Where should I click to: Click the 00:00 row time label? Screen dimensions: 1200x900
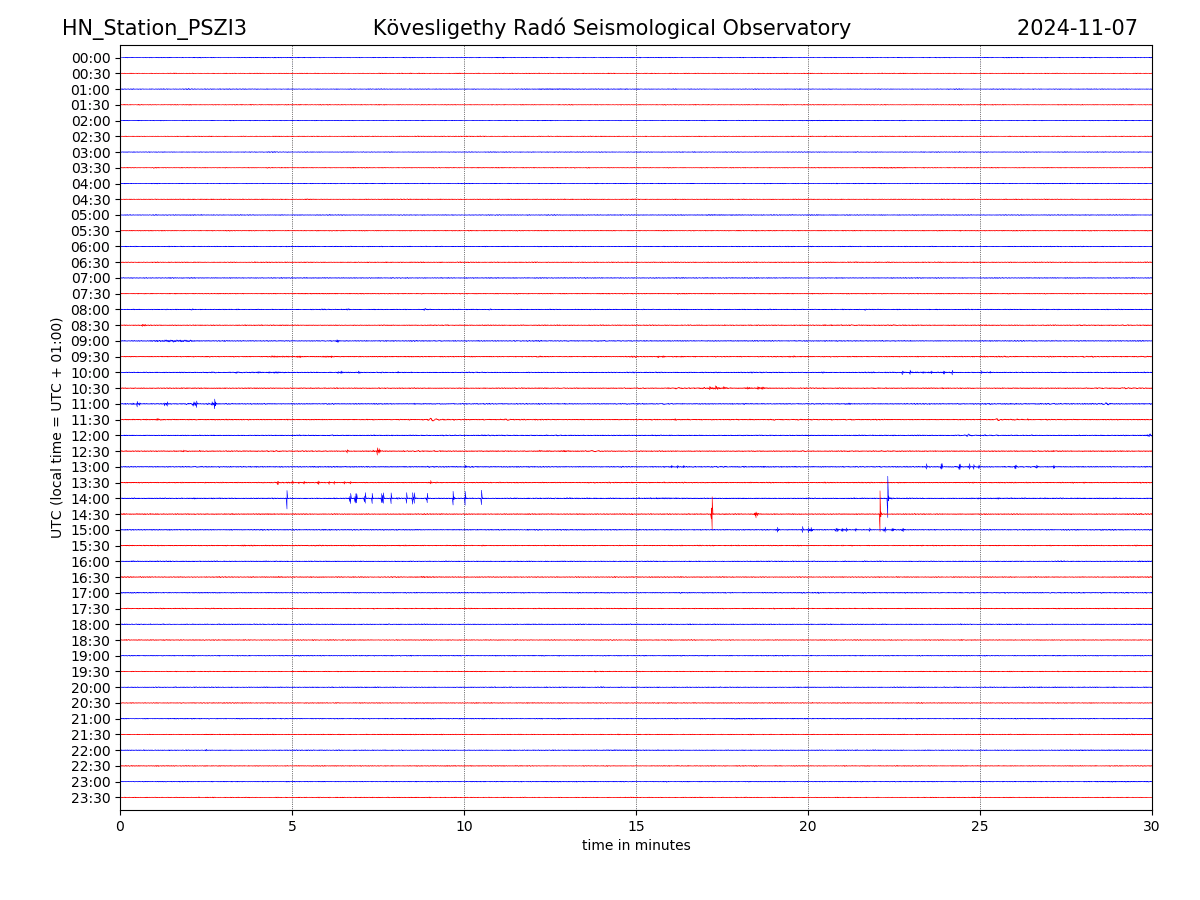pos(91,58)
